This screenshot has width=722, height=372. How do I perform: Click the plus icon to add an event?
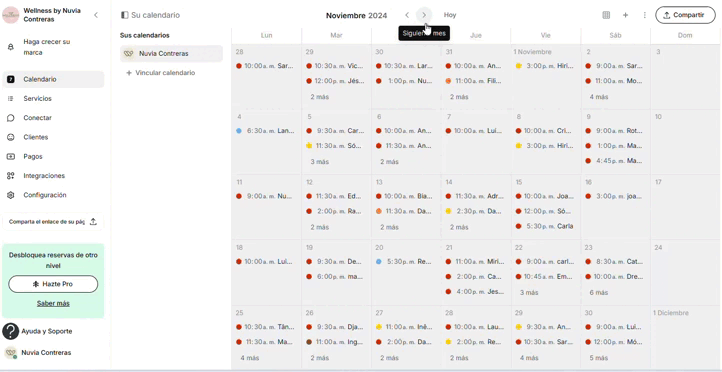[x=625, y=15]
